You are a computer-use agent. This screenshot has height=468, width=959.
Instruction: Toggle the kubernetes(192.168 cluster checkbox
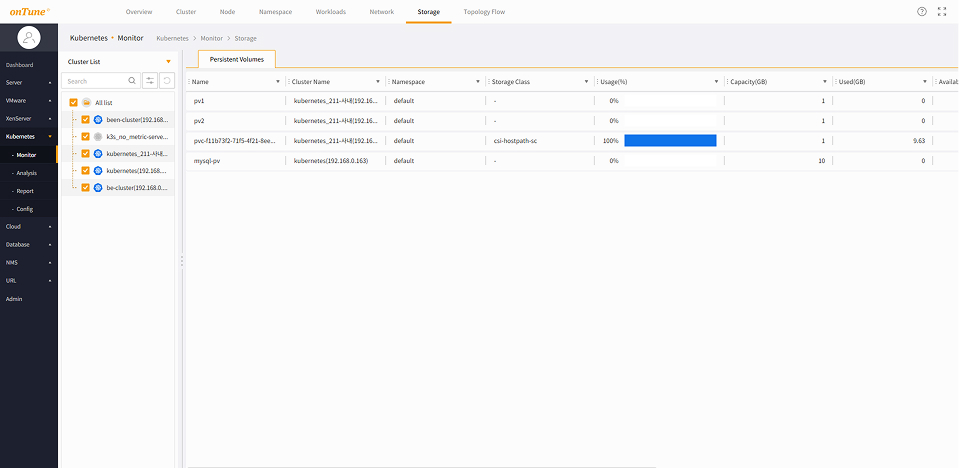[86, 171]
